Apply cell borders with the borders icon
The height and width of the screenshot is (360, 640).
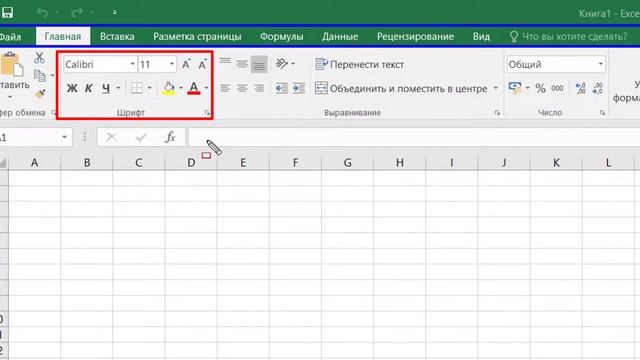click(137, 88)
